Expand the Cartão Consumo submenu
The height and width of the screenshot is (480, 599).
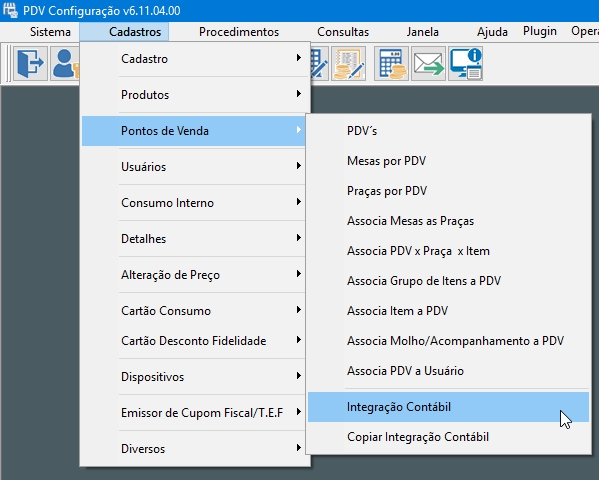[193, 311]
